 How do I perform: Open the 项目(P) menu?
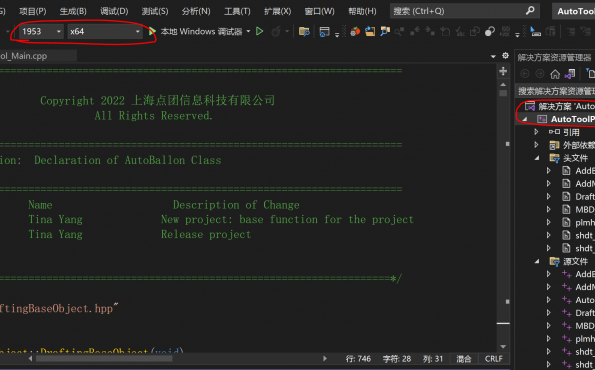click(x=33, y=11)
